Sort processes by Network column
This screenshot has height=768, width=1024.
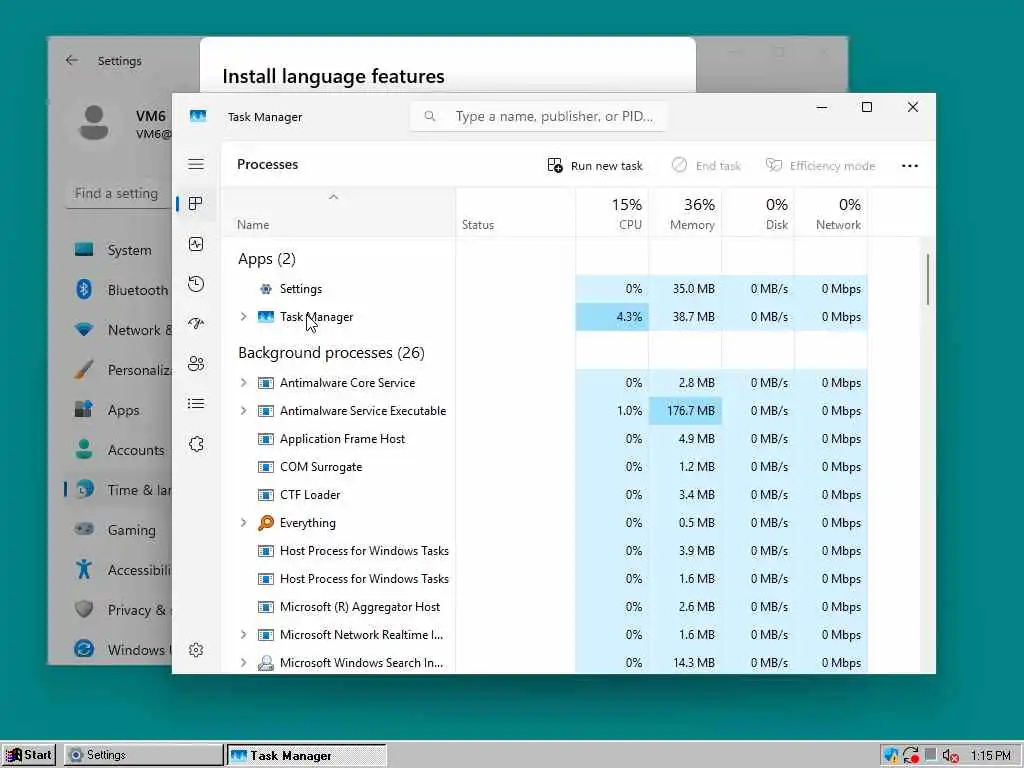click(831, 213)
